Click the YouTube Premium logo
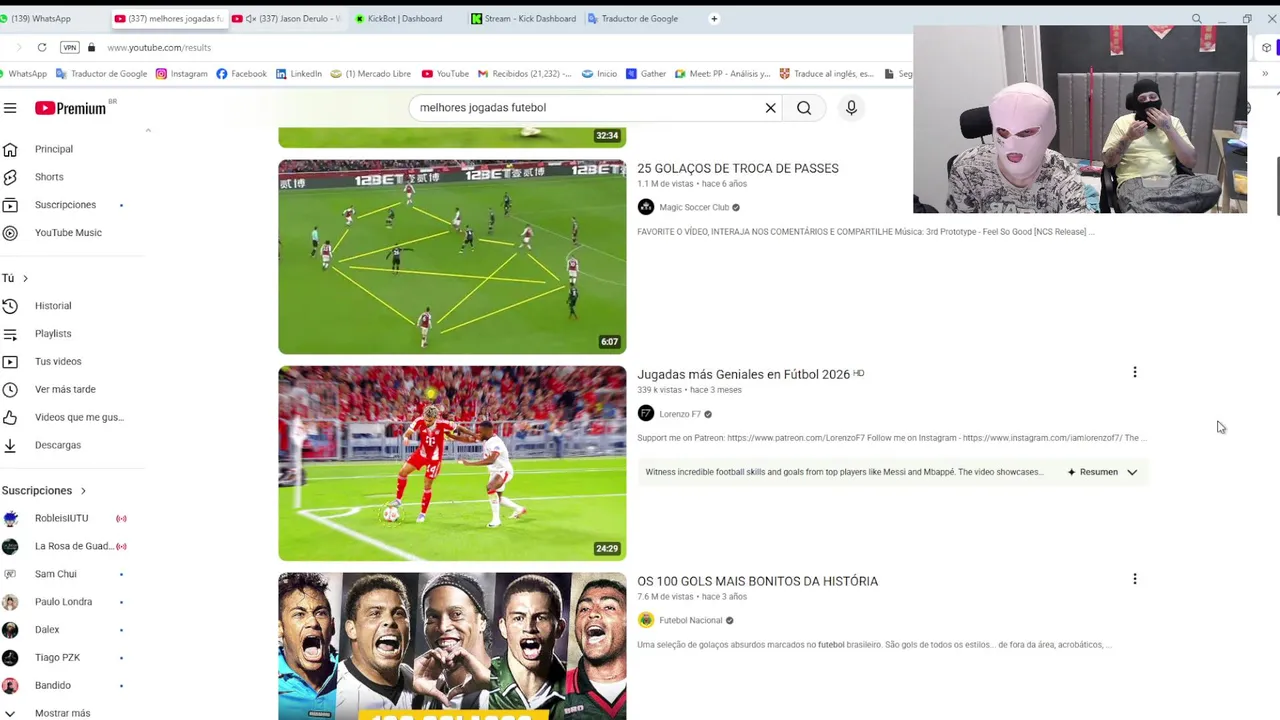 point(71,108)
